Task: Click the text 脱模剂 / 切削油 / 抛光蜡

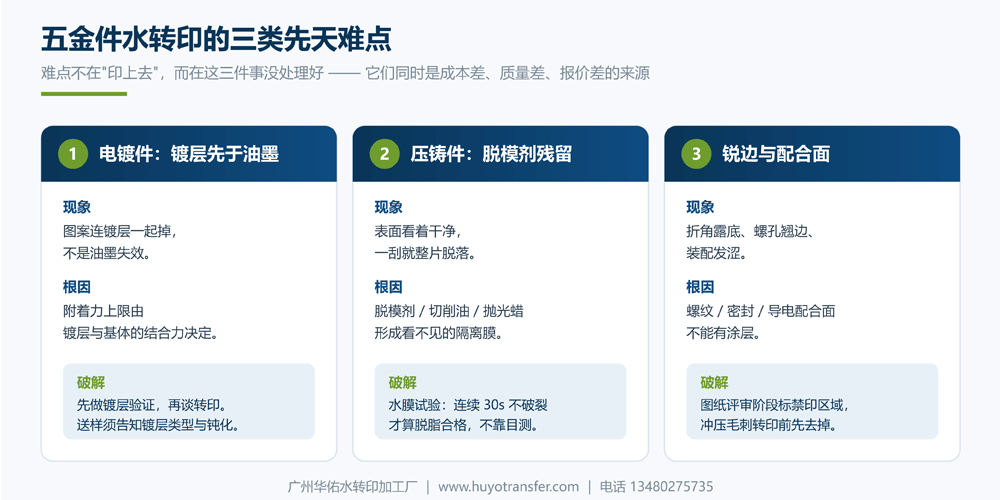Action: pos(449,311)
